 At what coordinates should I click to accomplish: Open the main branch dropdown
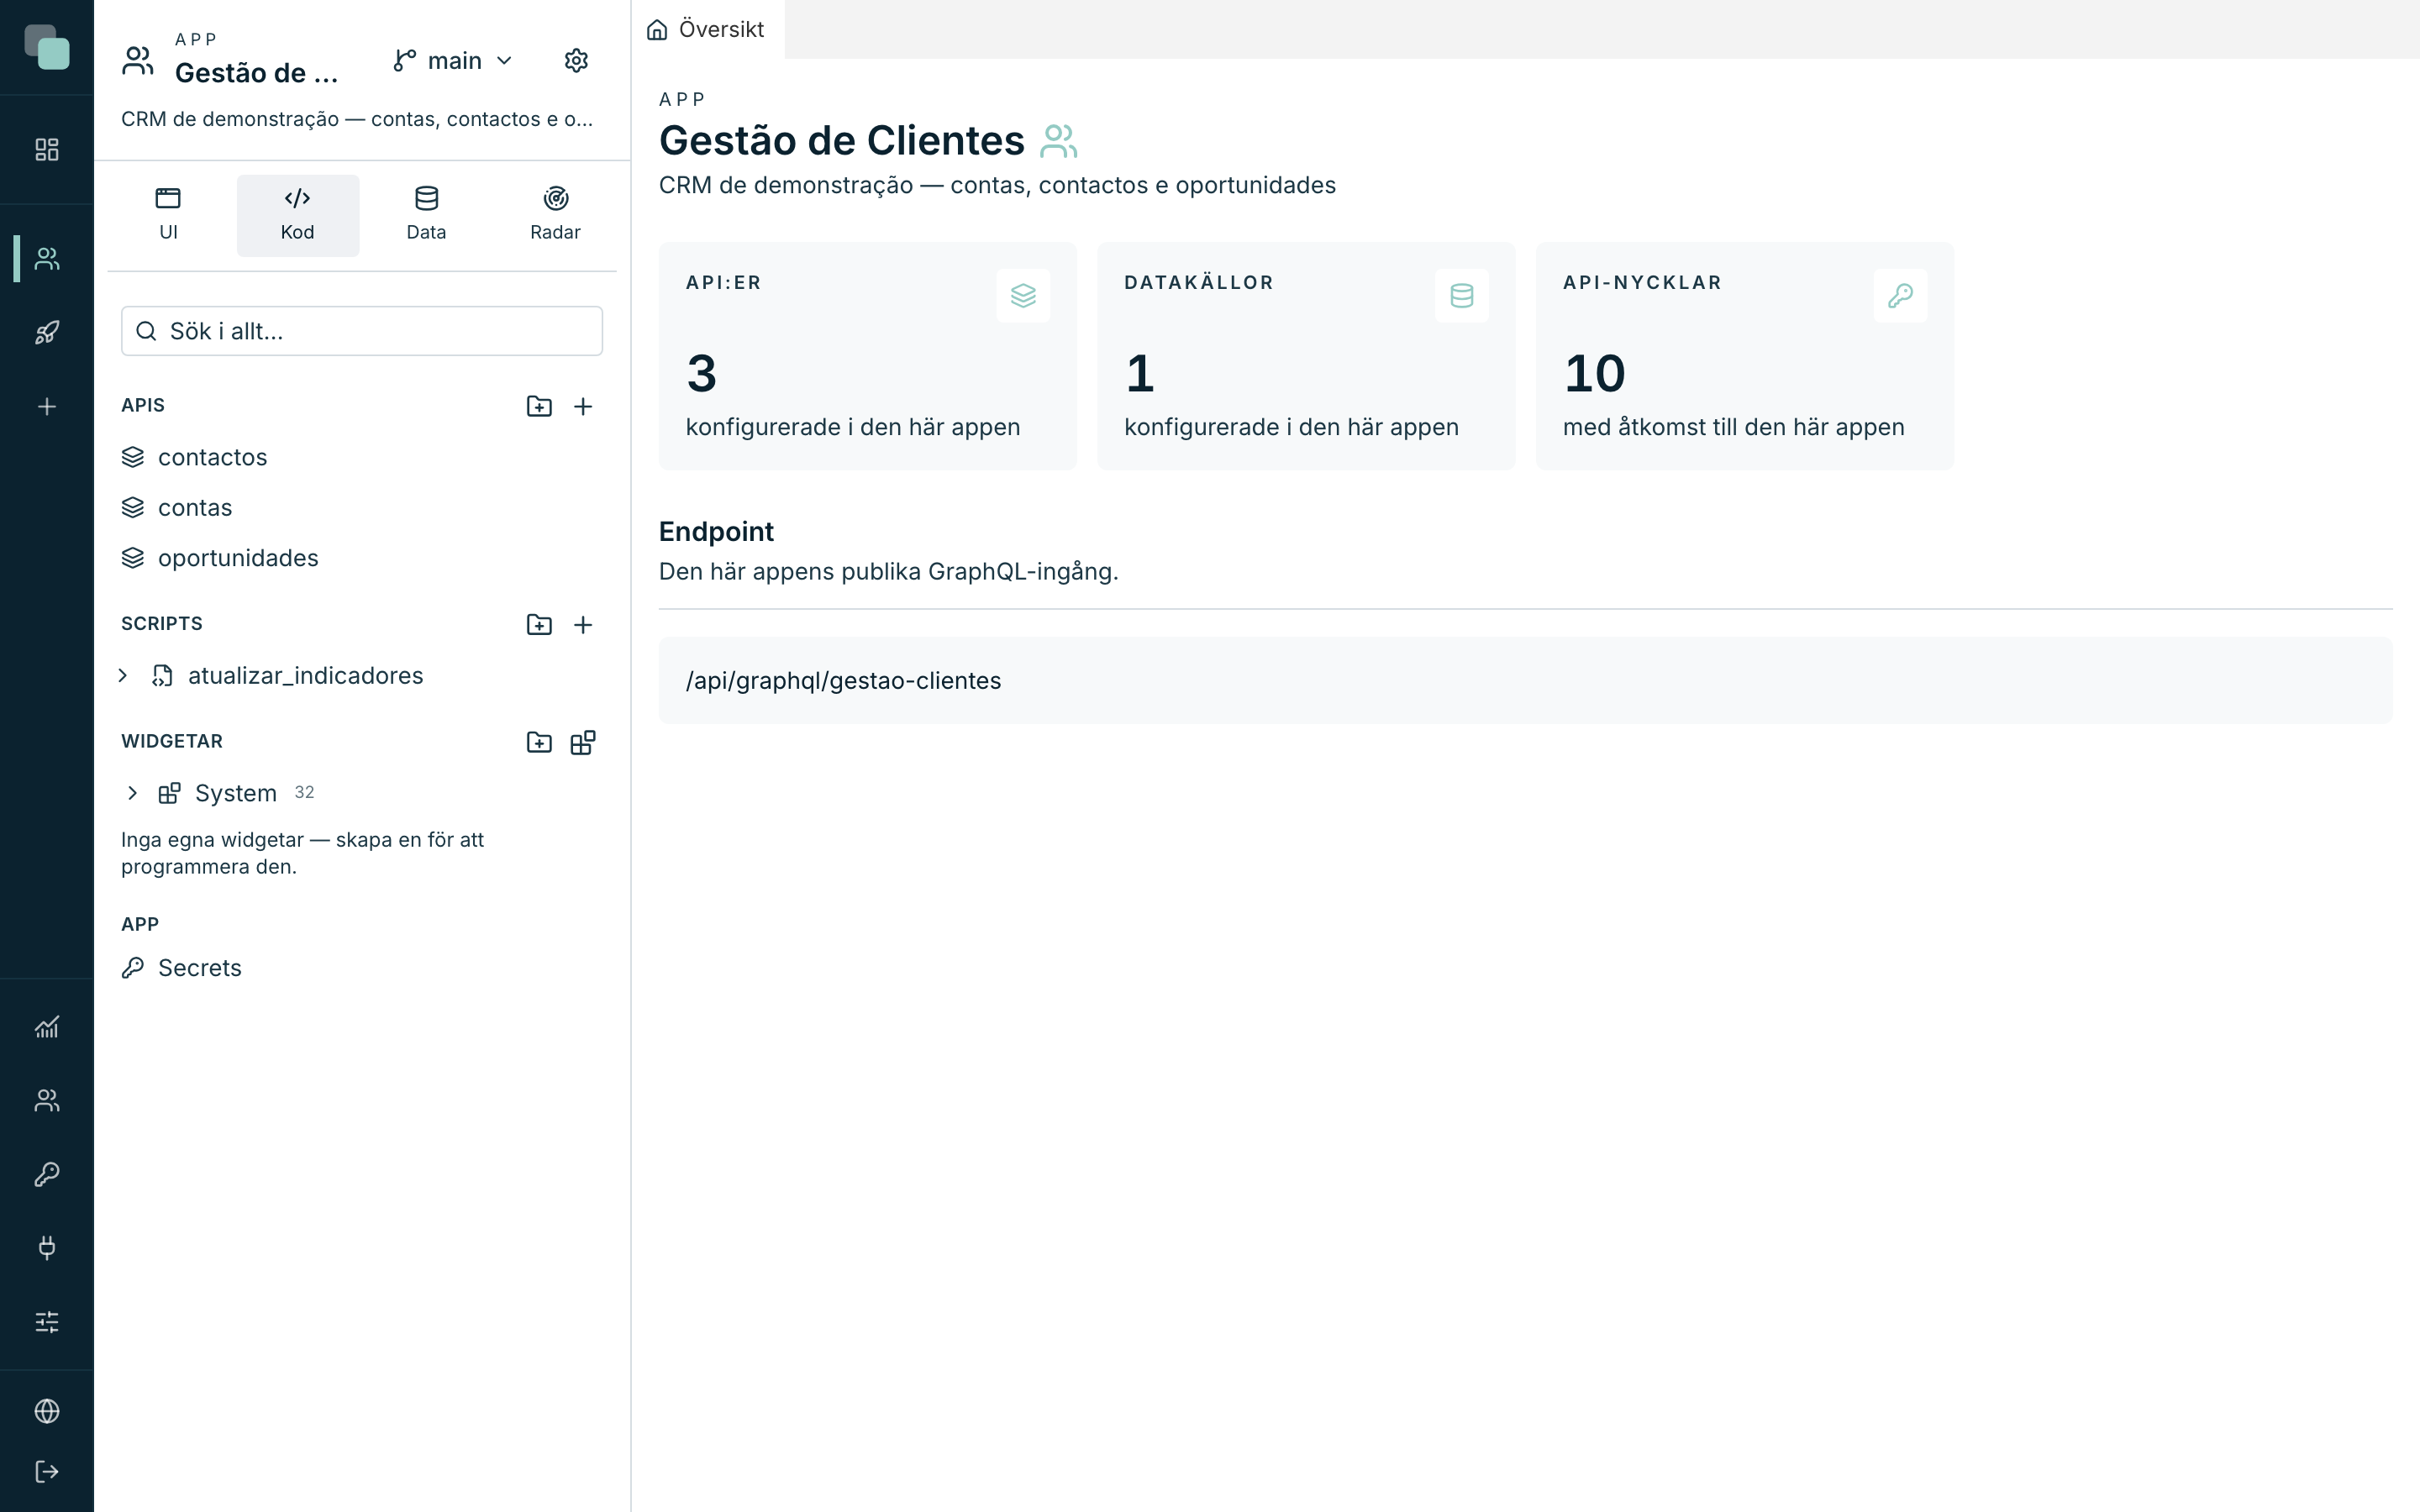tap(453, 61)
